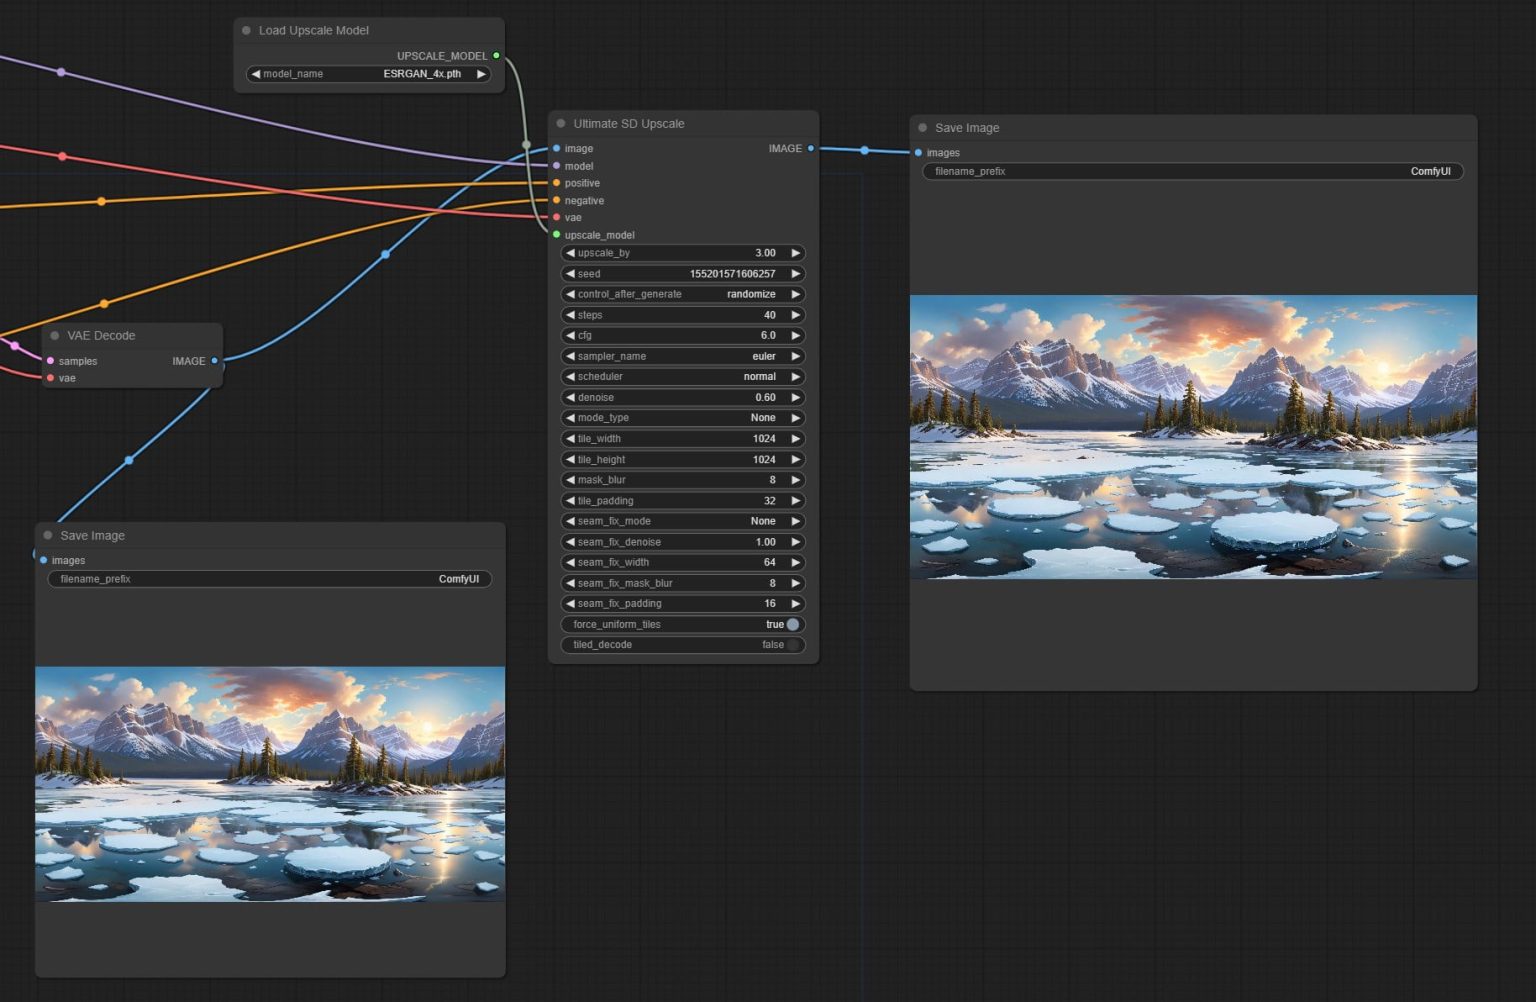The image size is (1536, 1002).
Task: Click the images input socket on the right Save Image node
Action: [918, 152]
